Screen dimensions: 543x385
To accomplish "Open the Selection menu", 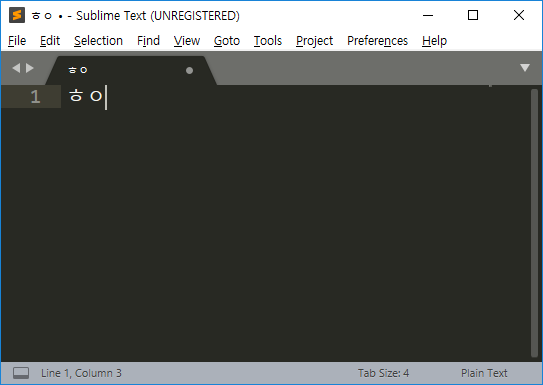I will 98,41.
